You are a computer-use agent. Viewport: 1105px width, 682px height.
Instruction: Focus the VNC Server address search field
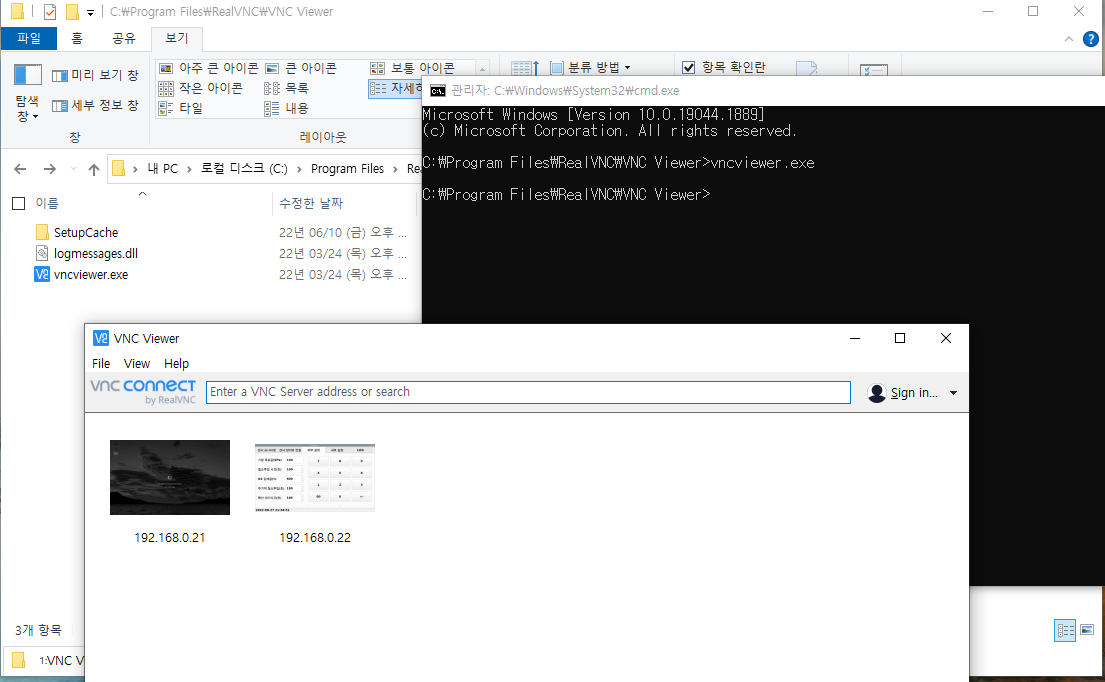528,392
